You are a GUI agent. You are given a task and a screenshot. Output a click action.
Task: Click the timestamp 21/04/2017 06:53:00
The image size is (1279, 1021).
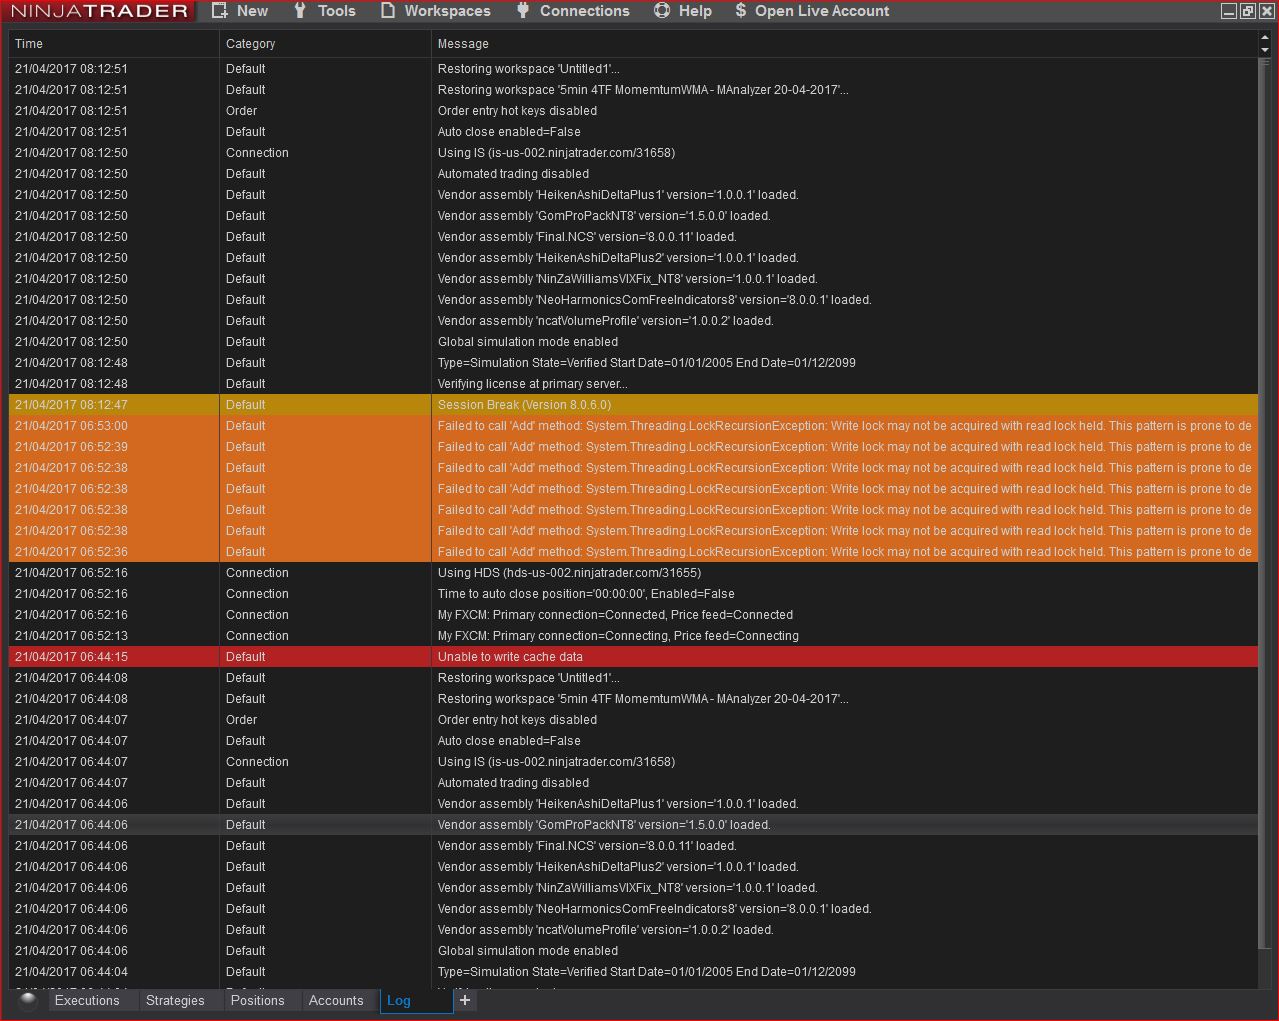(x=71, y=426)
